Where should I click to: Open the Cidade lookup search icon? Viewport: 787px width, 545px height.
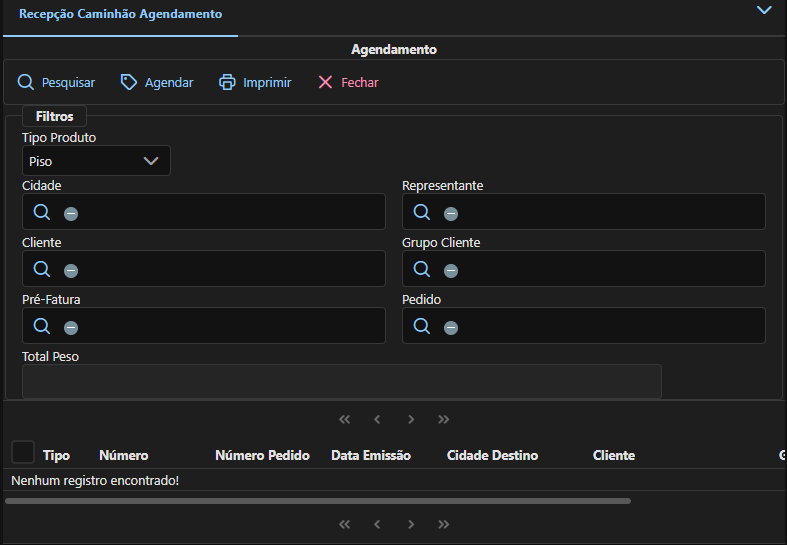pyautogui.click(x=42, y=212)
